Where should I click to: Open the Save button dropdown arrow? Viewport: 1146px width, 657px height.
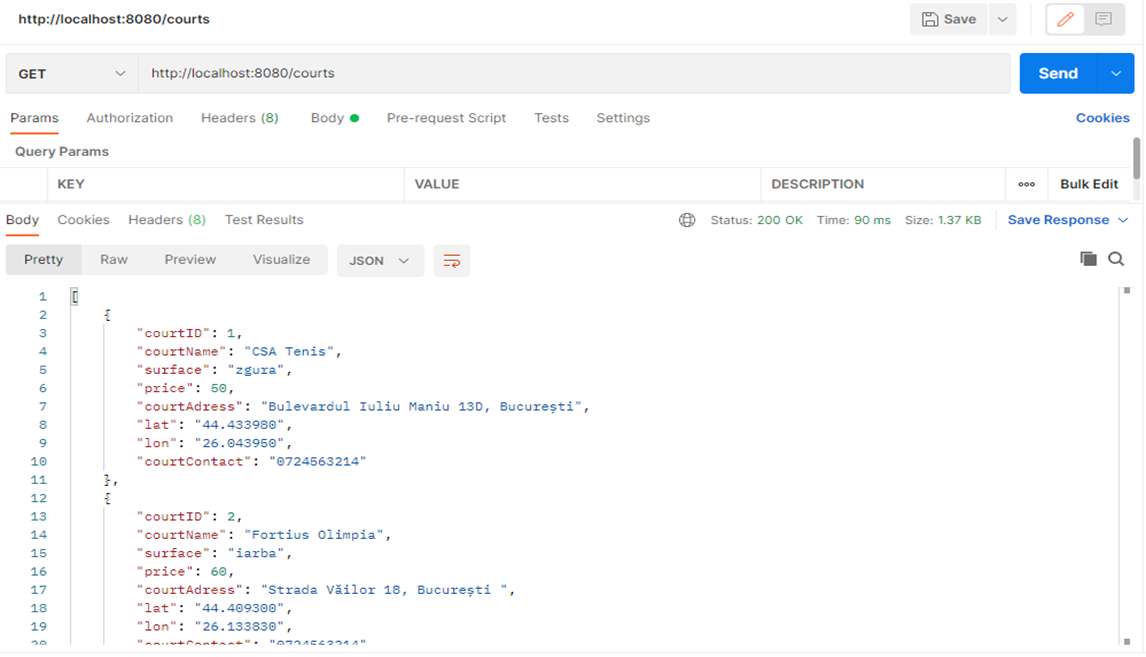1001,18
